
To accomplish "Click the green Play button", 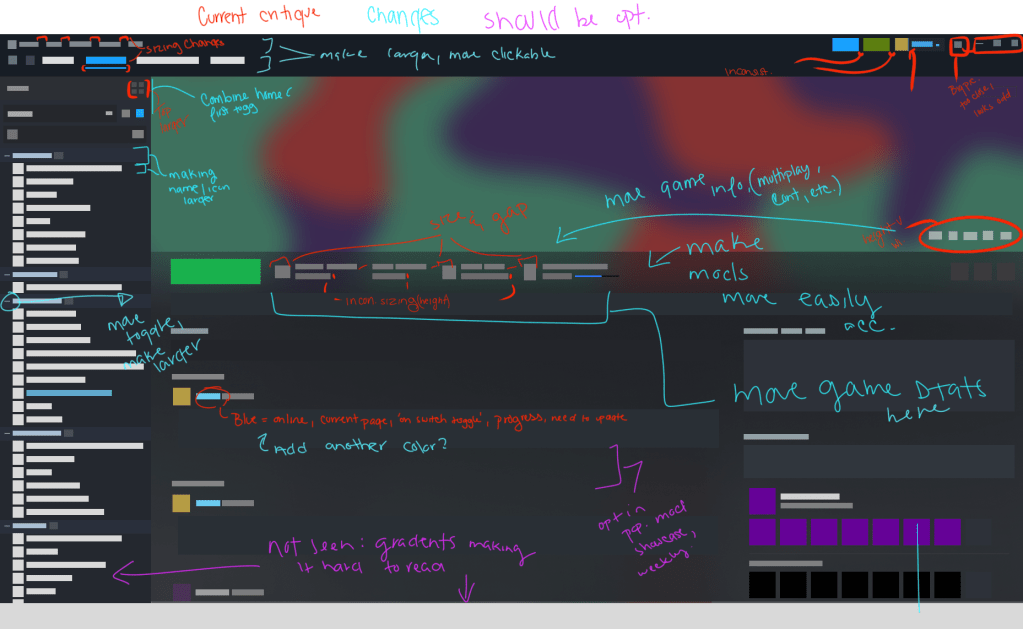I will pyautogui.click(x=215, y=271).
